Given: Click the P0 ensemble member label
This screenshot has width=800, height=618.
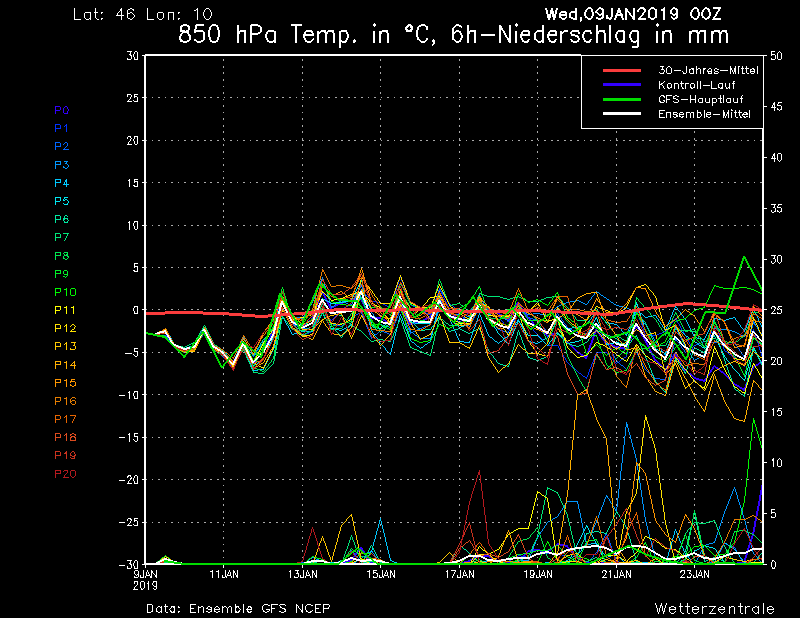Looking at the screenshot, I should pyautogui.click(x=62, y=110).
